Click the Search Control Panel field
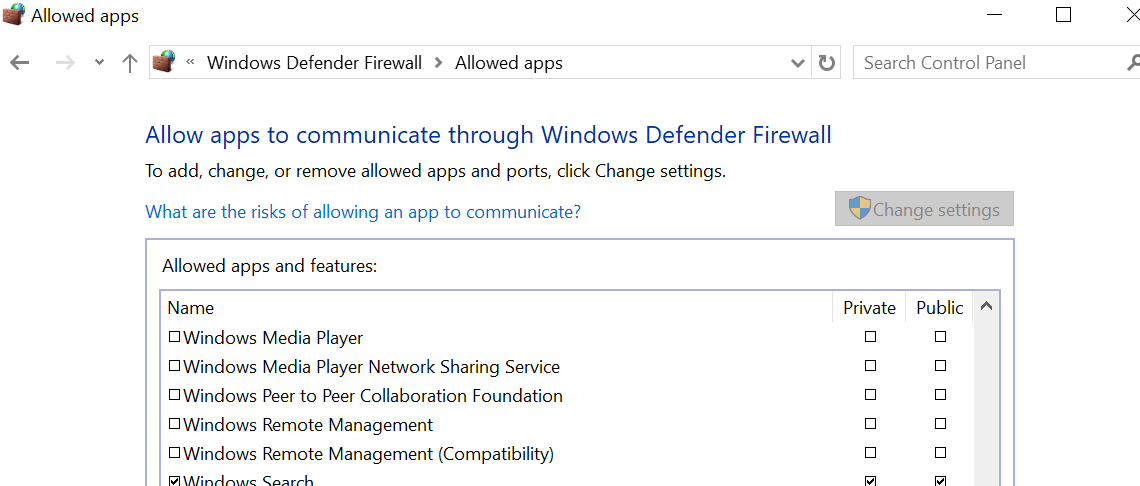This screenshot has height=486, width=1140. (985, 63)
